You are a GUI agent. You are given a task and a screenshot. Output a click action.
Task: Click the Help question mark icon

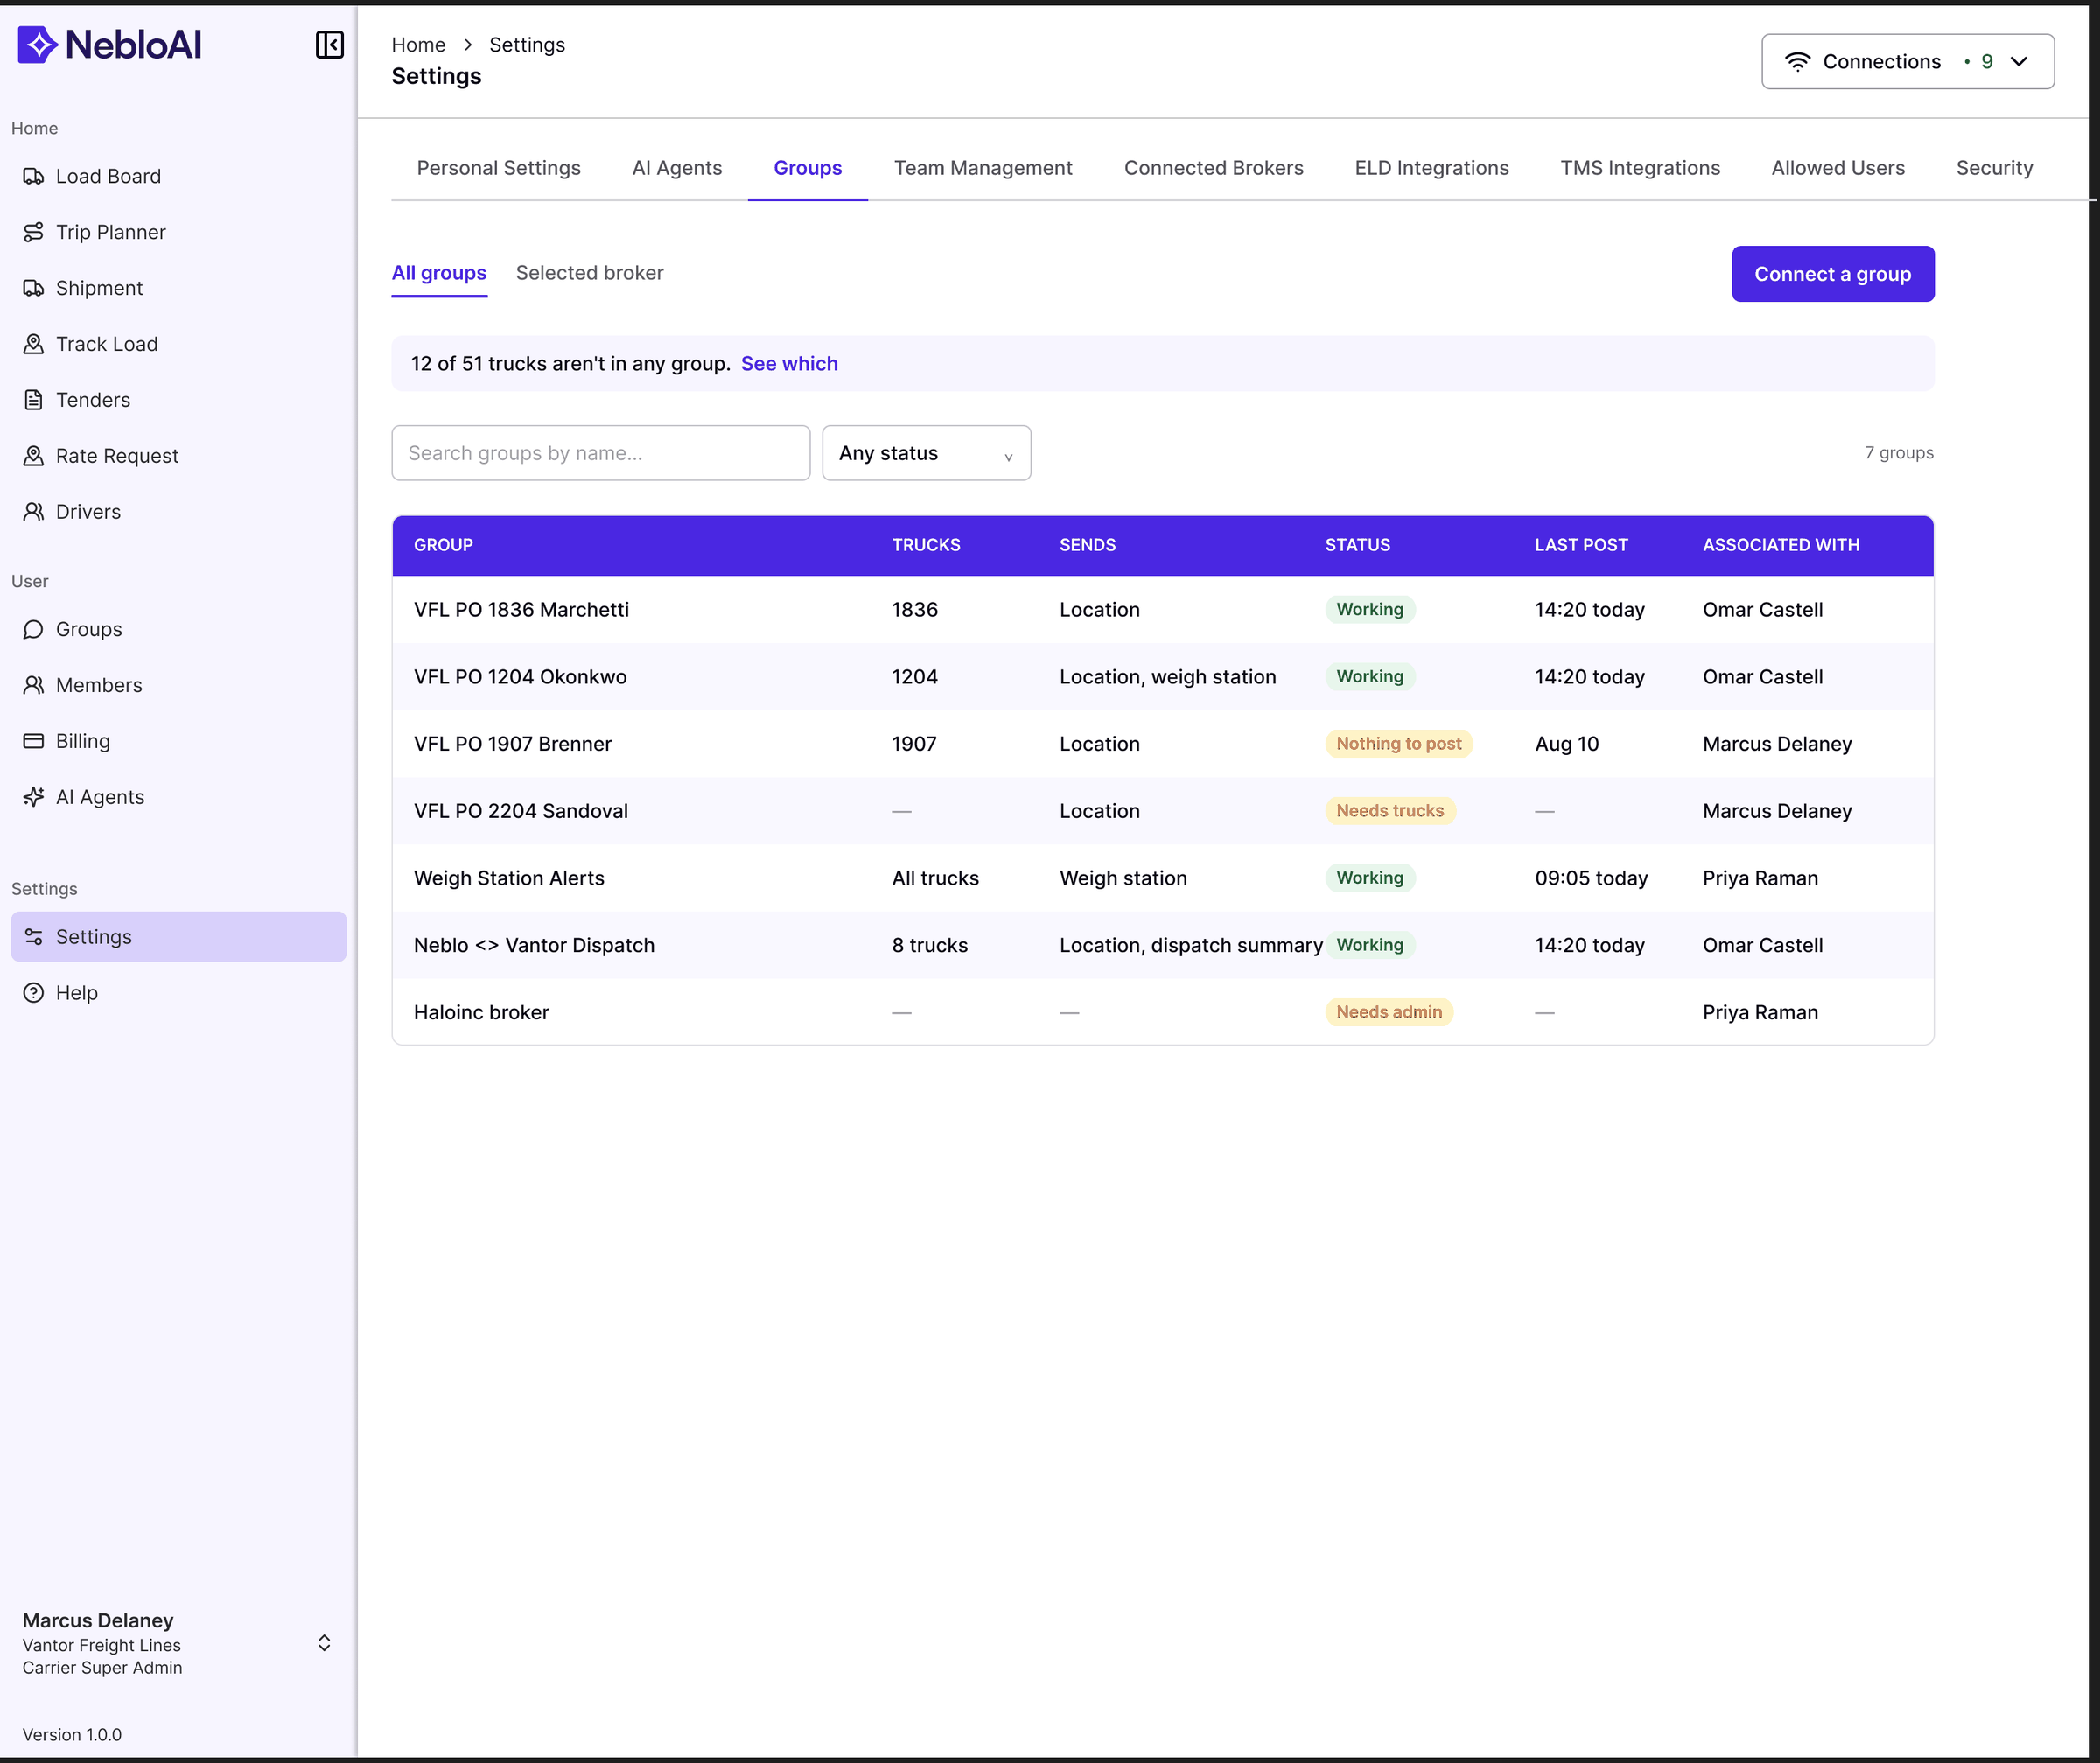coord(34,993)
